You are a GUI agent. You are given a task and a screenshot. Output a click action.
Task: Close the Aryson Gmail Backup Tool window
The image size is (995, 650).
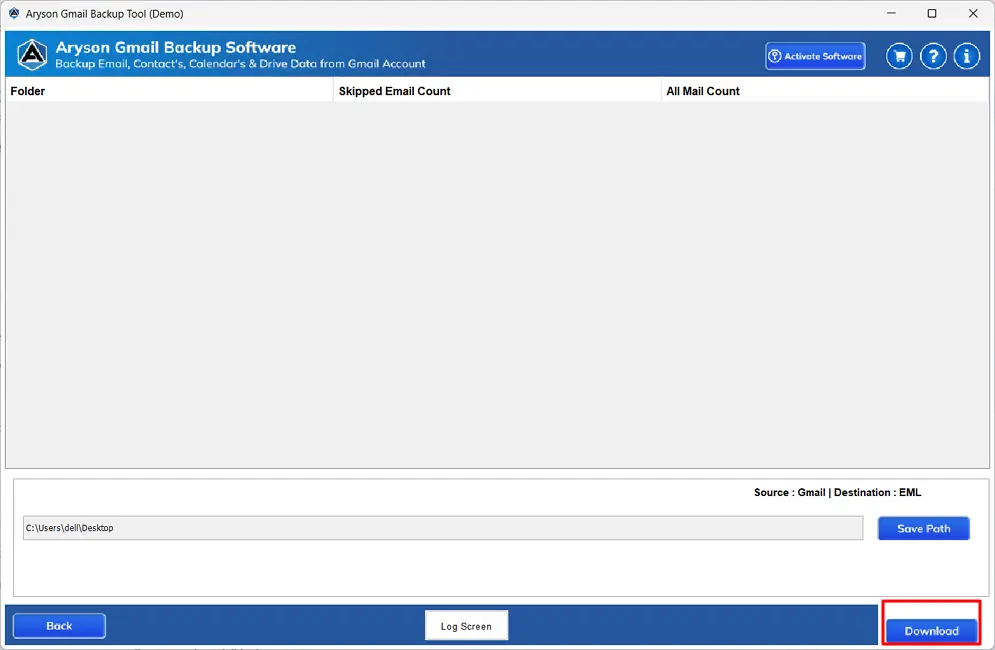click(x=973, y=13)
